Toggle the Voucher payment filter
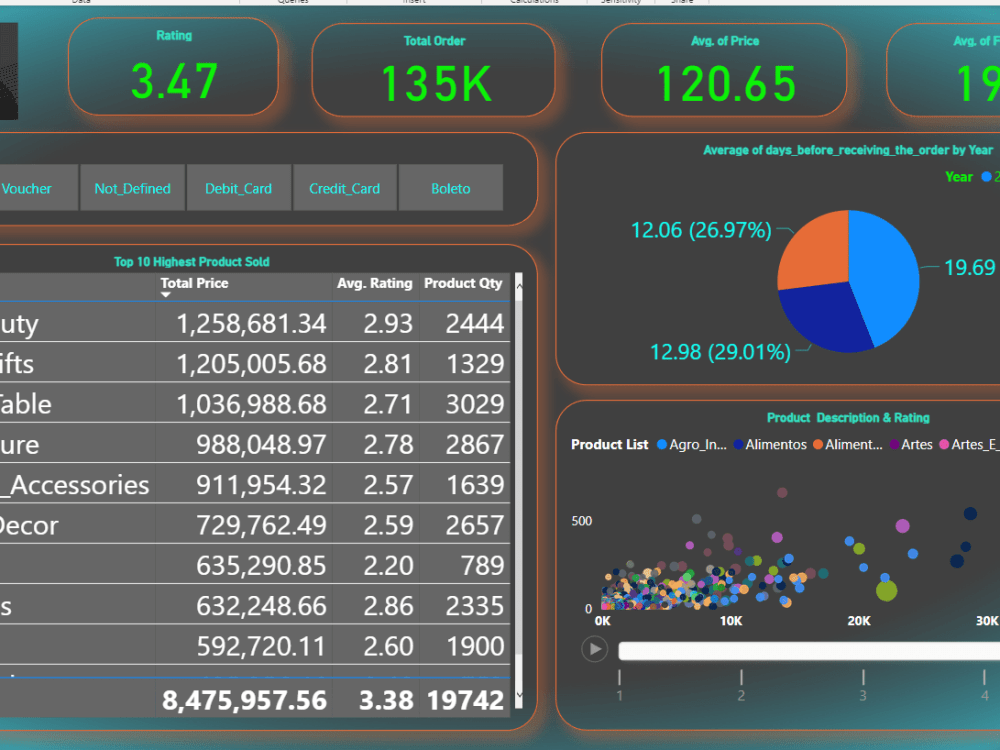The width and height of the screenshot is (1000, 750). coord(27,188)
